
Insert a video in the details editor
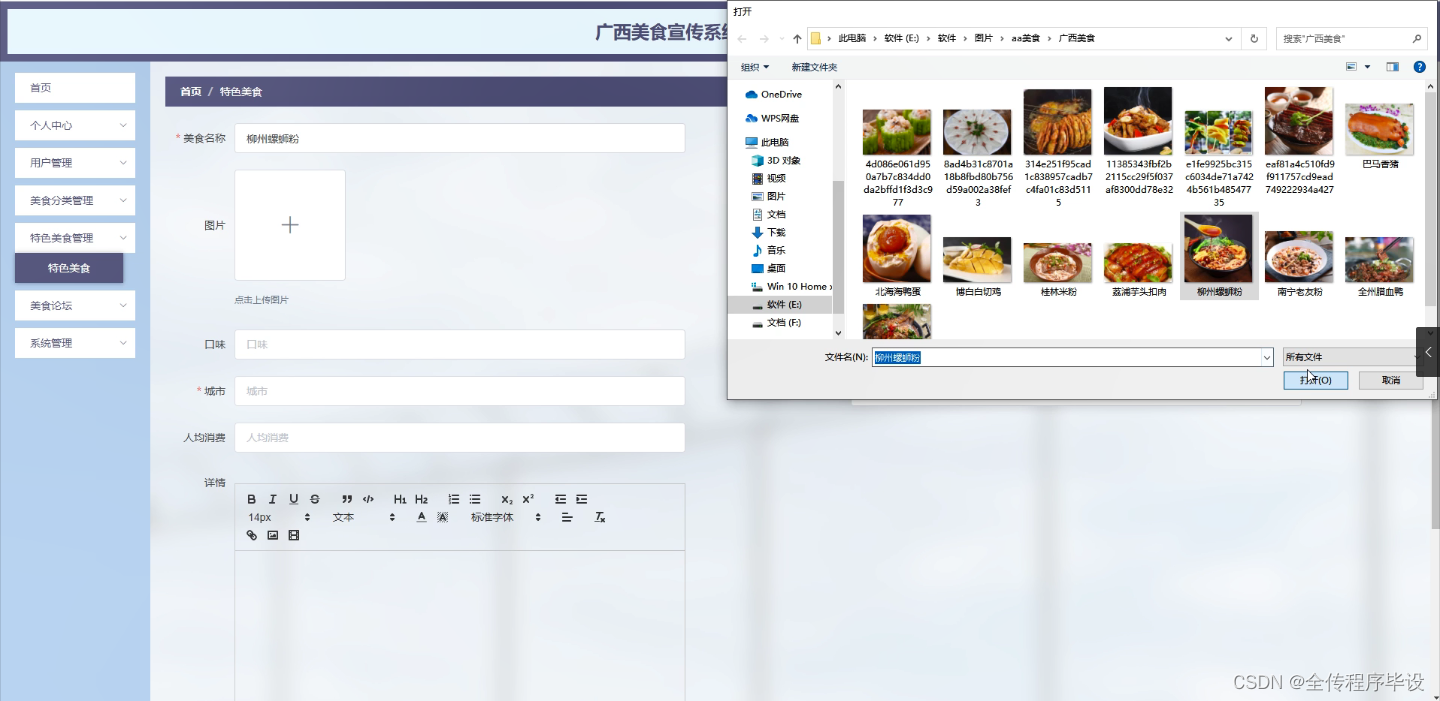[x=294, y=534]
